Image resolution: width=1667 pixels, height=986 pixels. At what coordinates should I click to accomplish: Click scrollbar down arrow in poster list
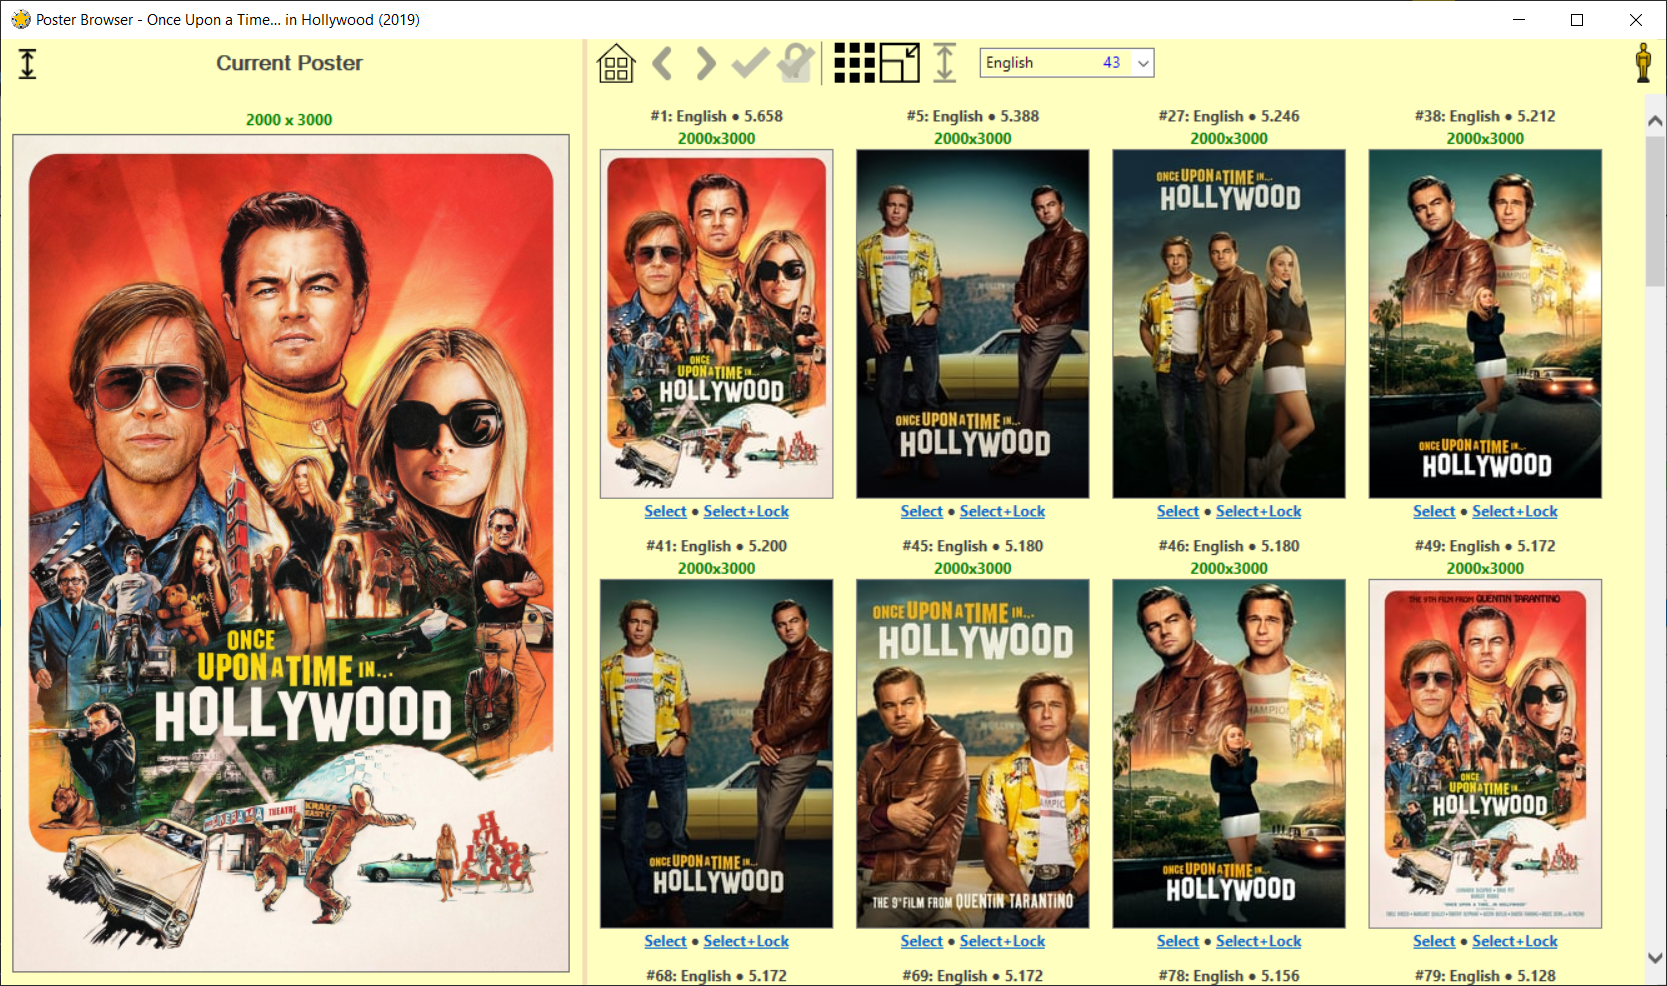click(1655, 957)
